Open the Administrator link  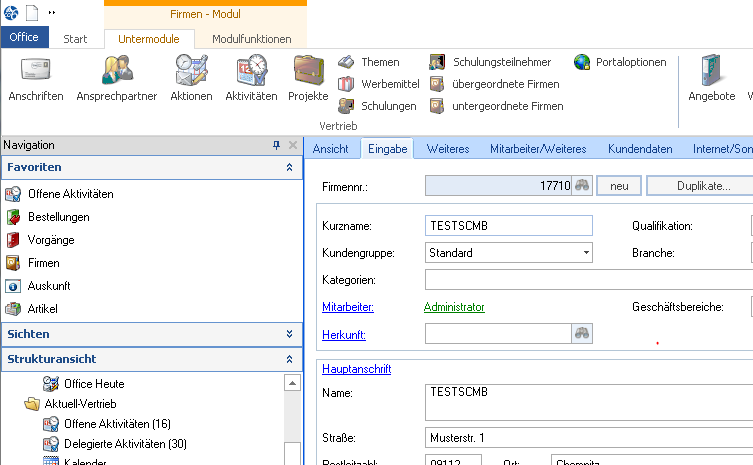point(454,307)
